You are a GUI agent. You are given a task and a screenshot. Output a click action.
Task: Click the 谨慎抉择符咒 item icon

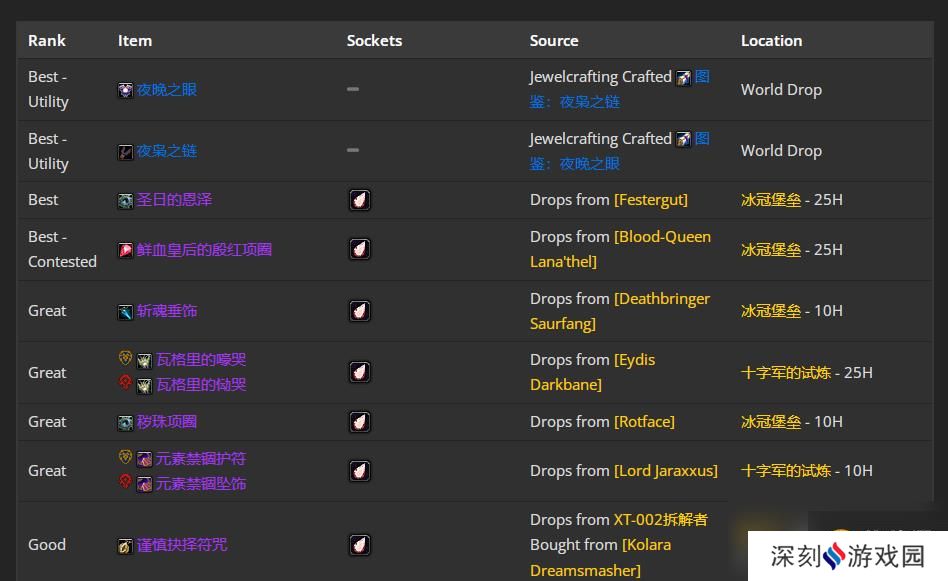click(125, 546)
